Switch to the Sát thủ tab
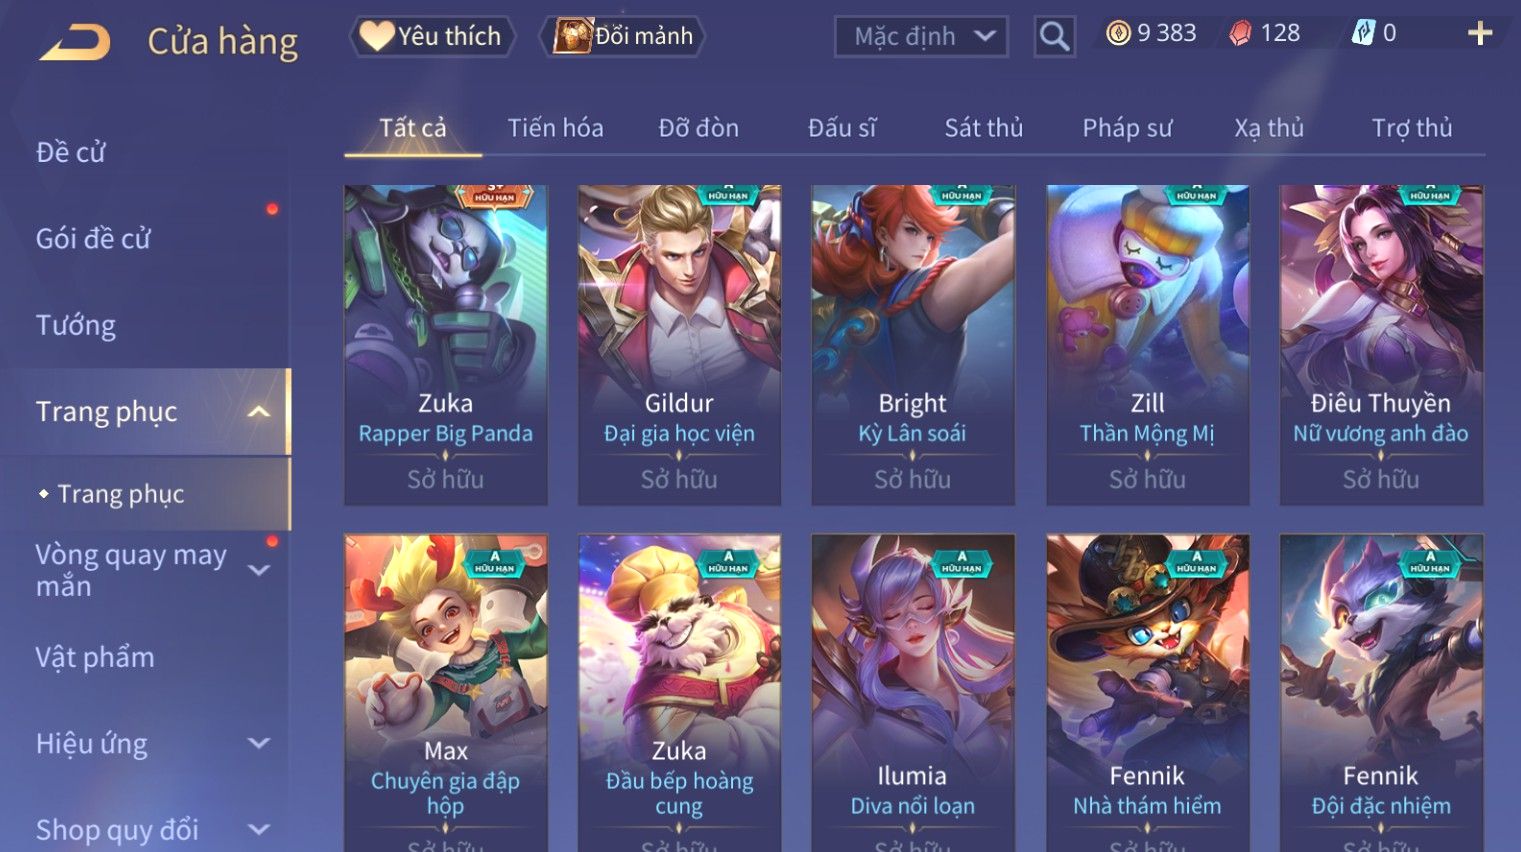 [x=984, y=128]
